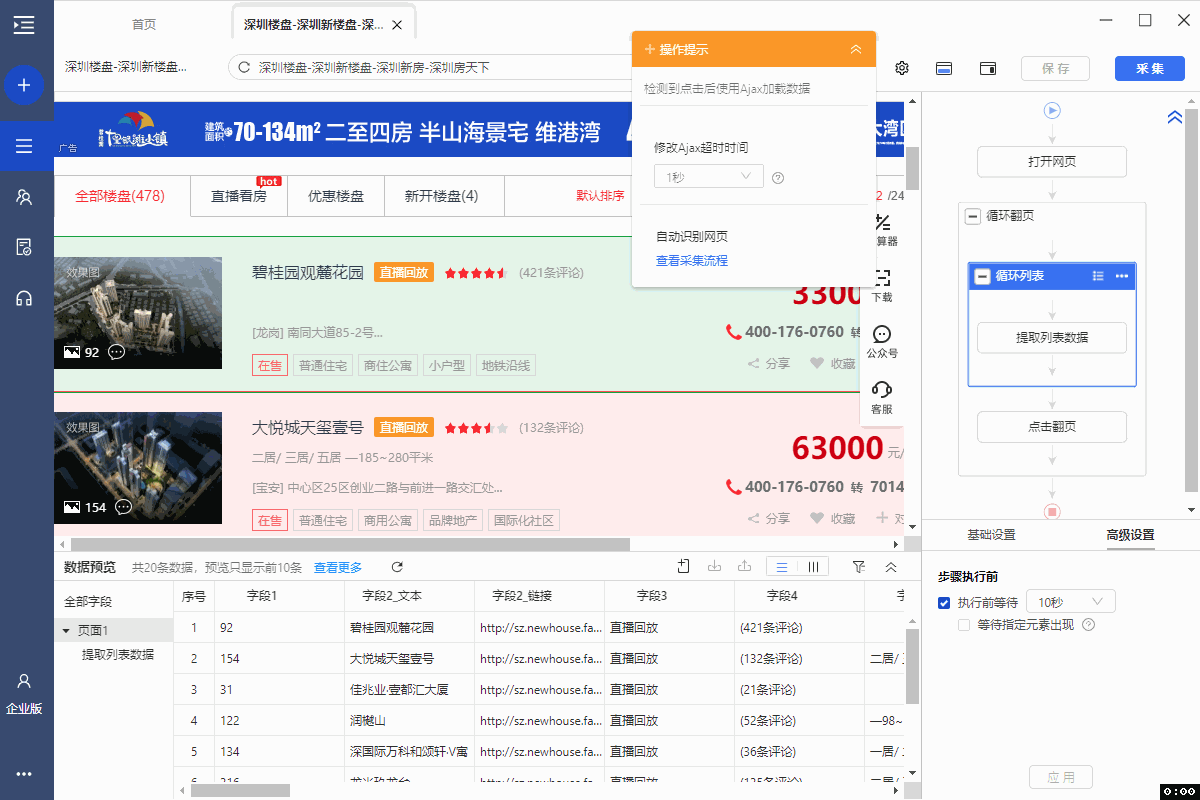Switch to the 基础设置 tab

tap(991, 535)
